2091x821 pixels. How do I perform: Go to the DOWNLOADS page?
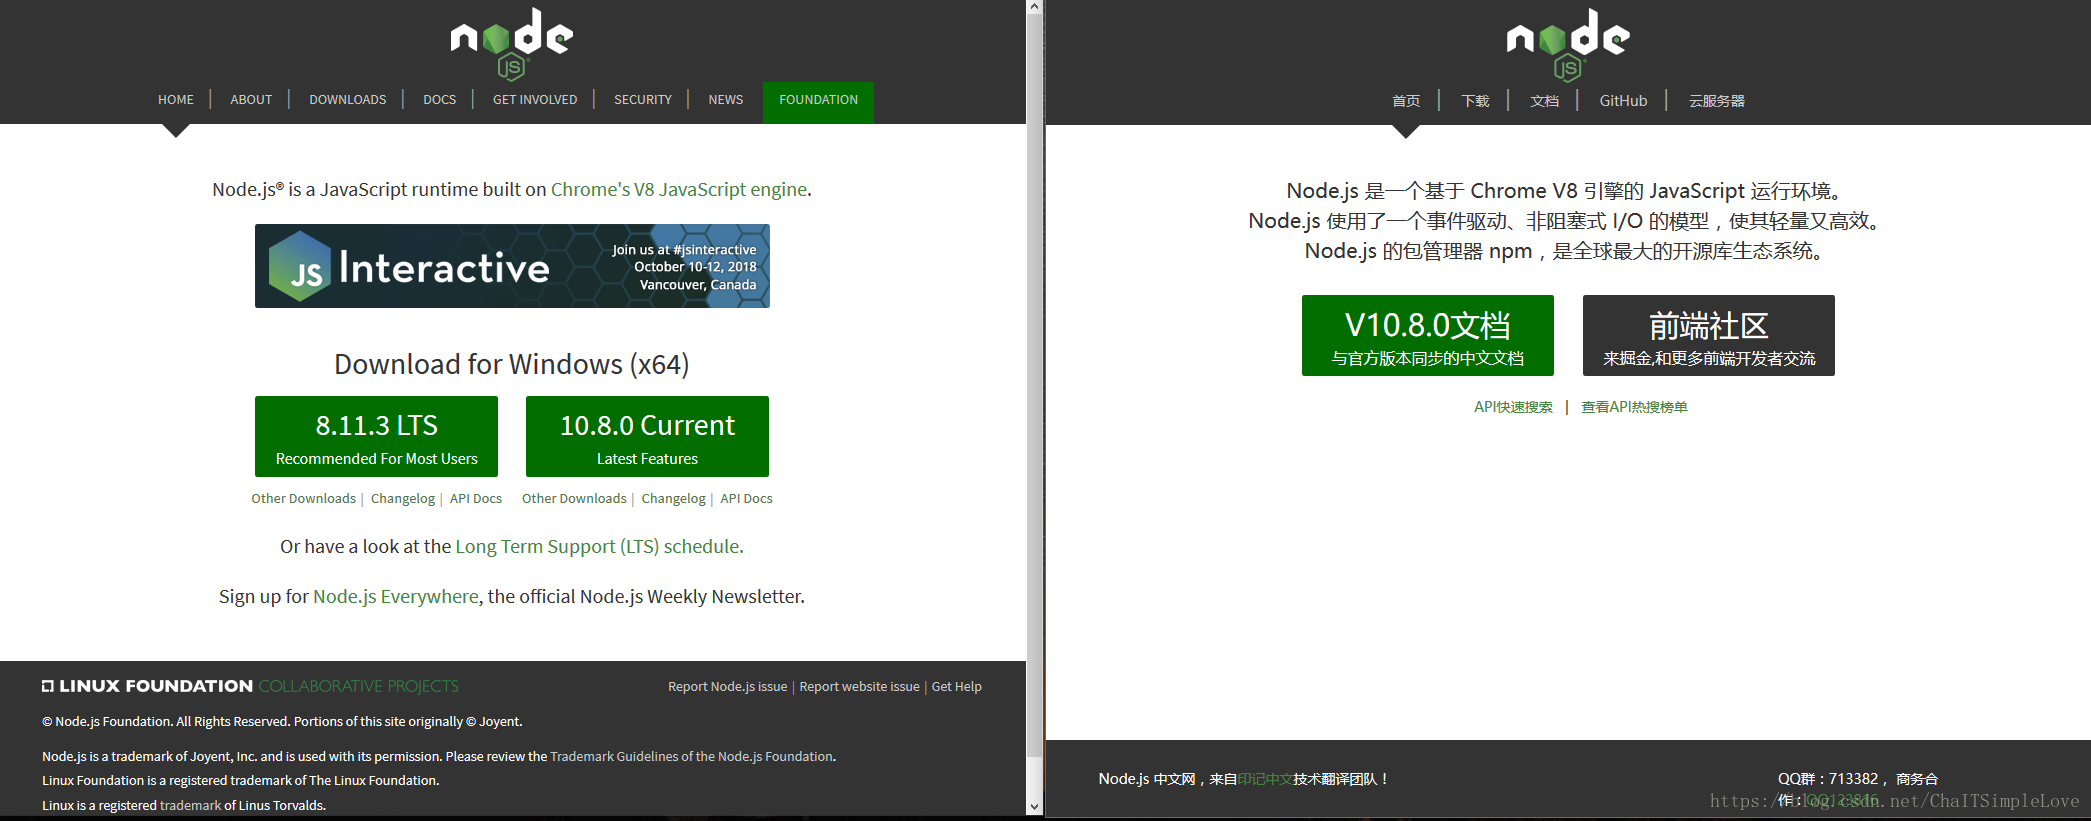pos(347,100)
